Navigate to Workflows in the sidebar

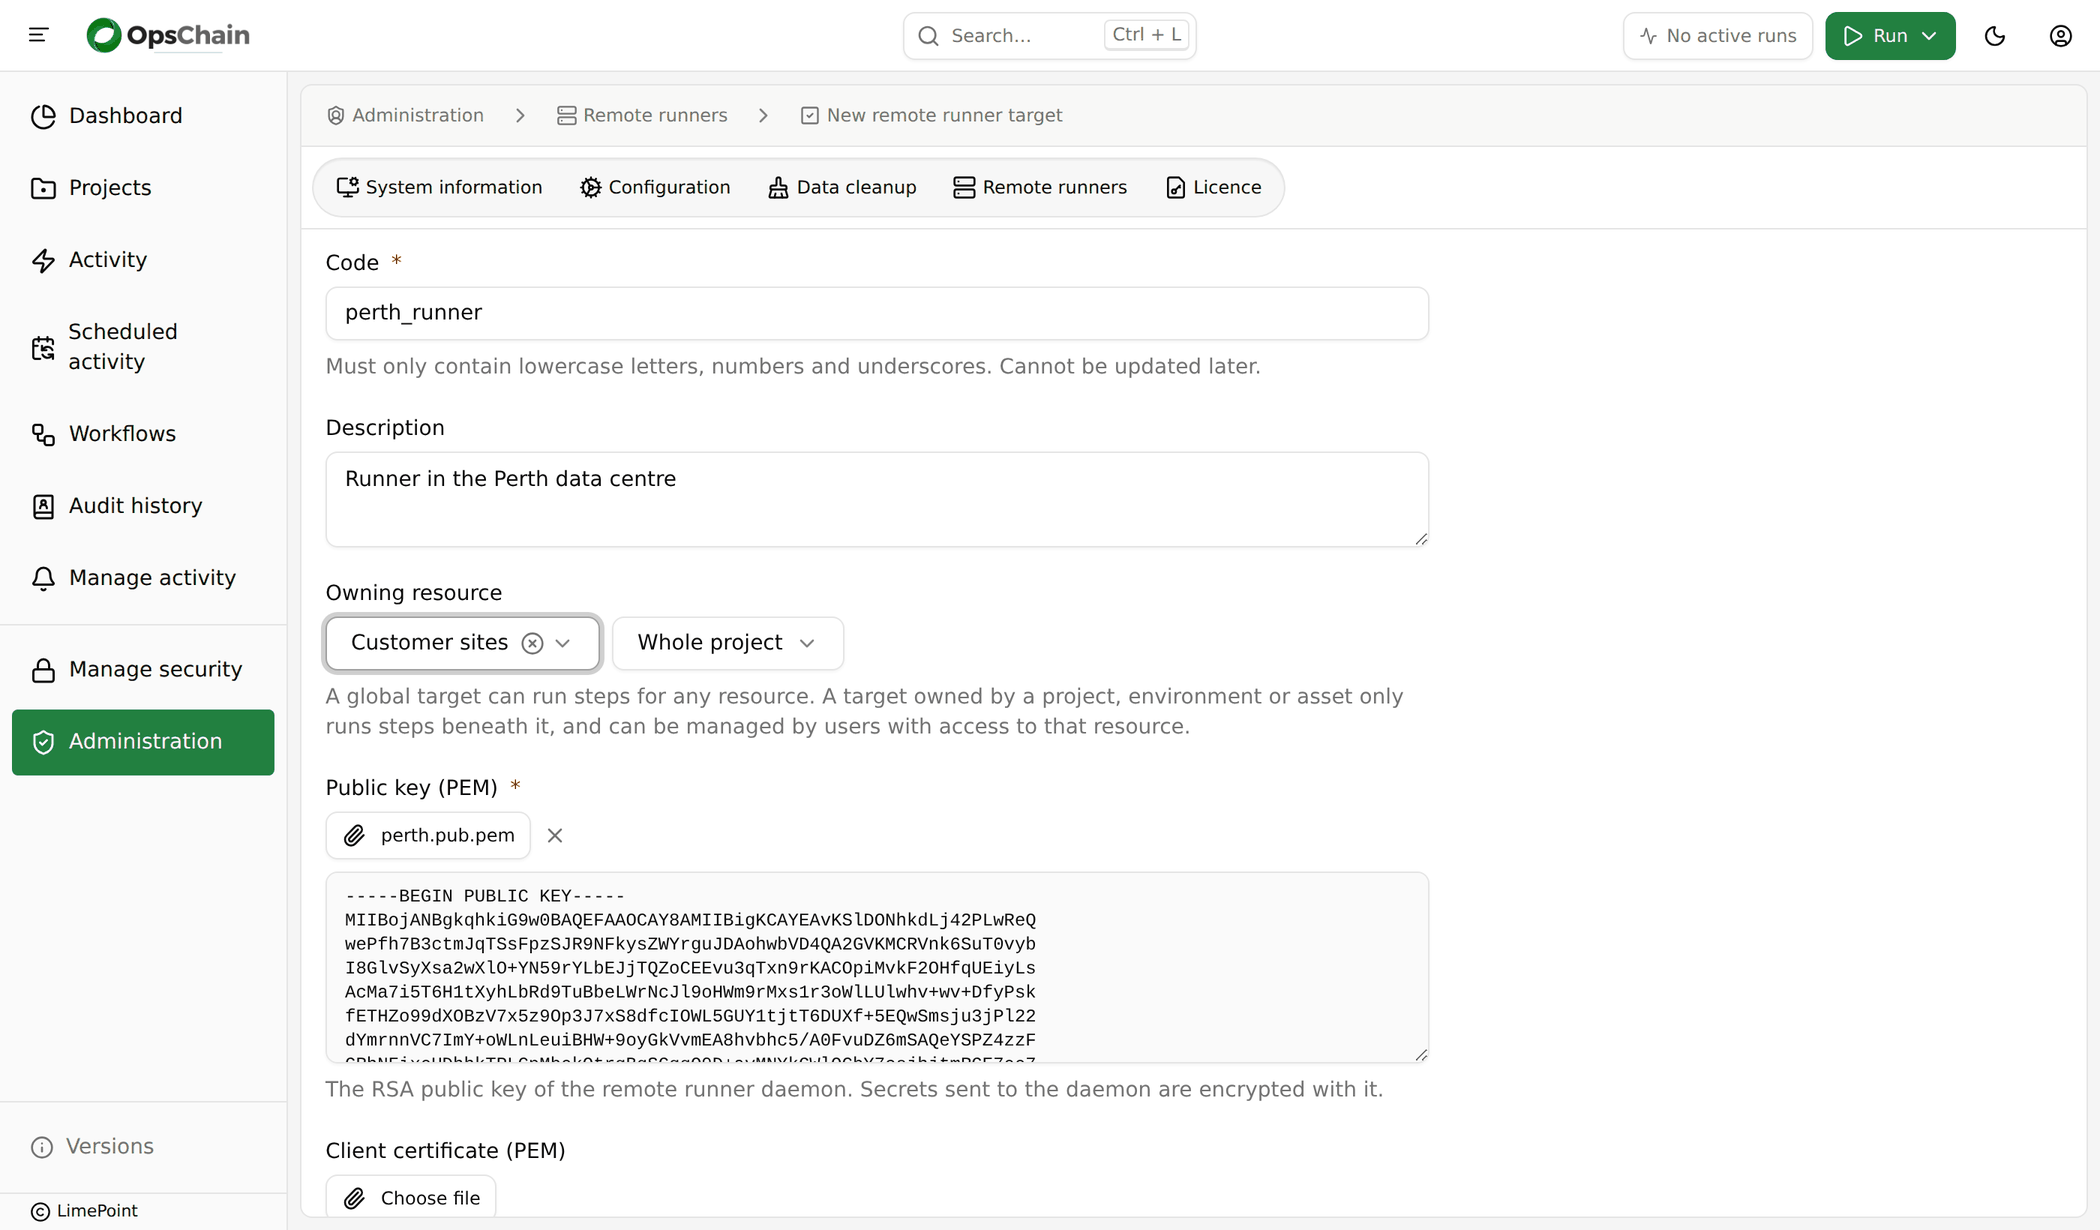(143, 434)
